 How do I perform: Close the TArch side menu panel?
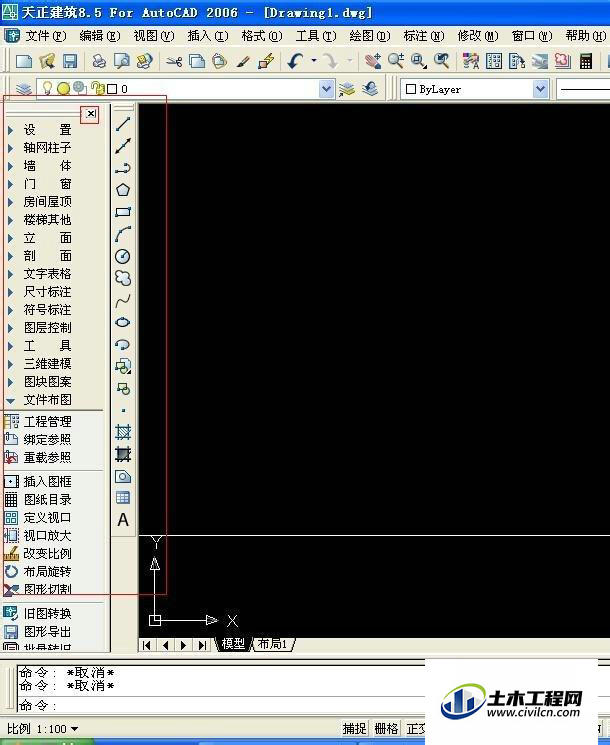(91, 114)
